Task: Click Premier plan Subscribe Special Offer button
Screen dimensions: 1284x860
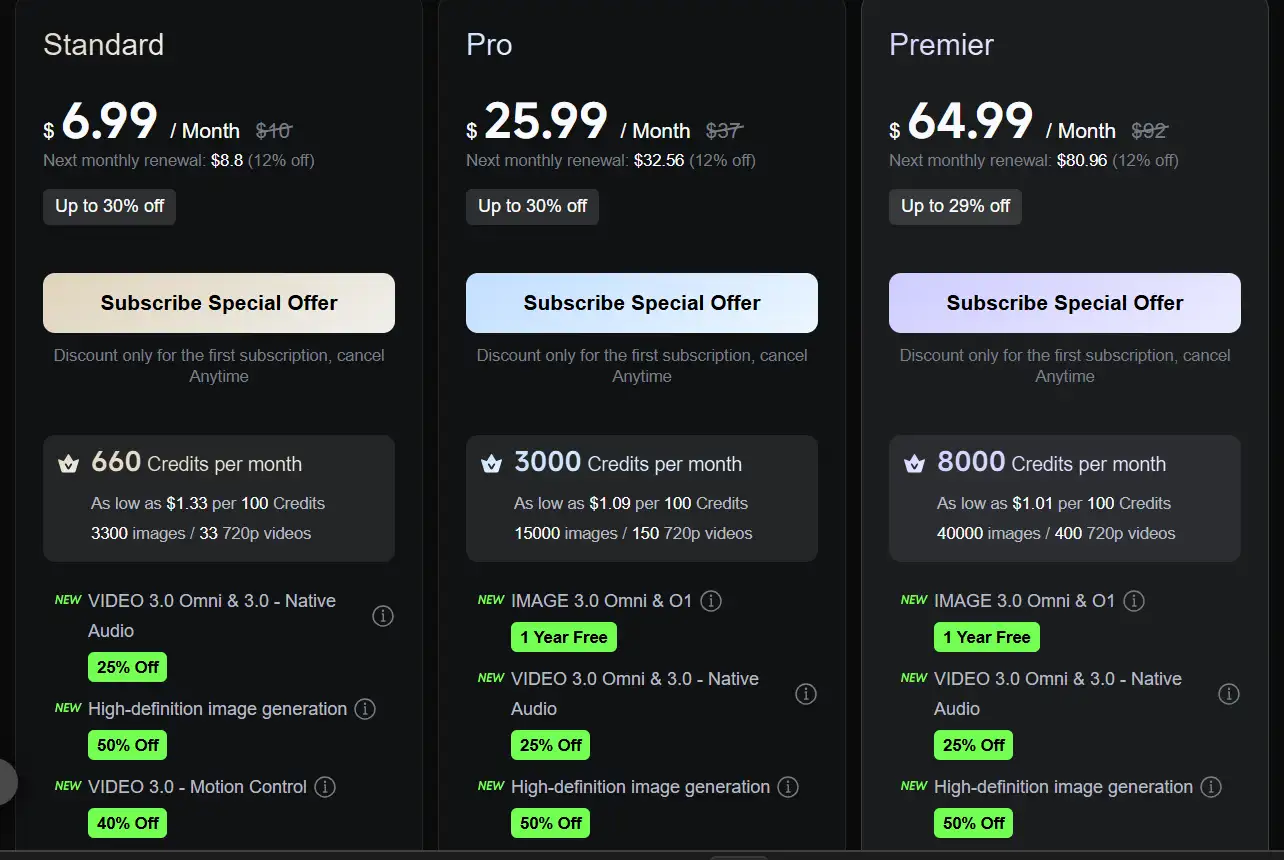Action: (x=1065, y=303)
